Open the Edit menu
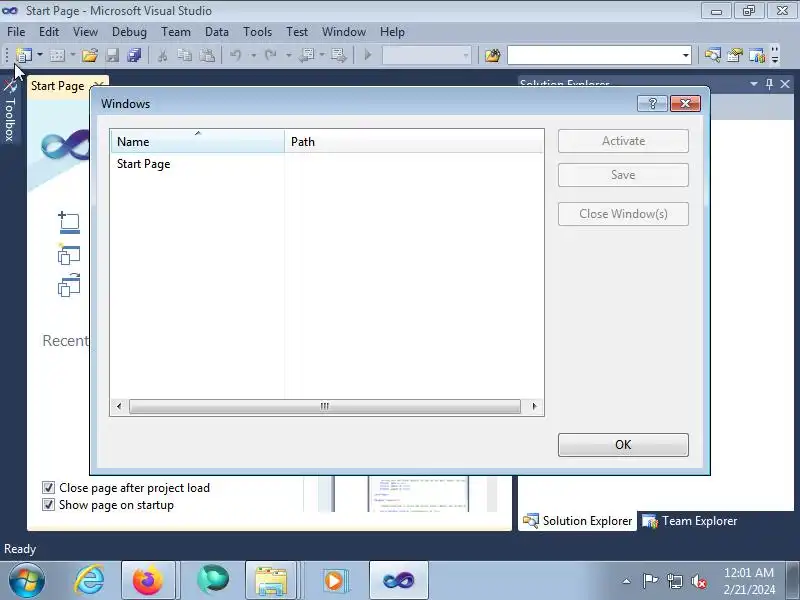 coord(49,32)
